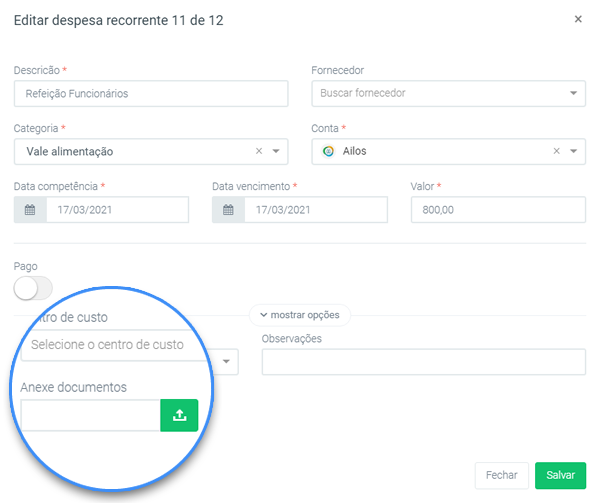Open the Data vencimento calendar icon
This screenshot has width=600, height=503.
pyautogui.click(x=228, y=210)
